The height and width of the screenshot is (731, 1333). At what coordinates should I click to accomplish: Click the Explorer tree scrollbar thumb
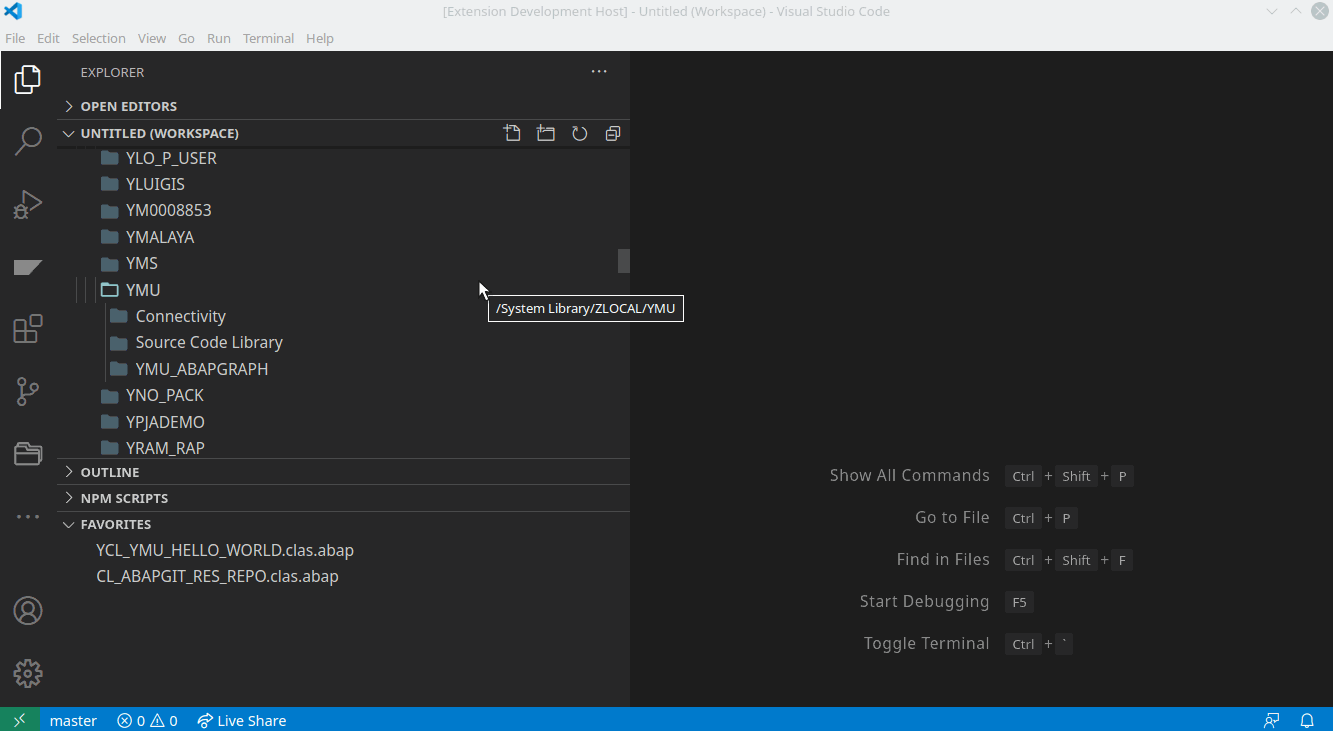624,261
